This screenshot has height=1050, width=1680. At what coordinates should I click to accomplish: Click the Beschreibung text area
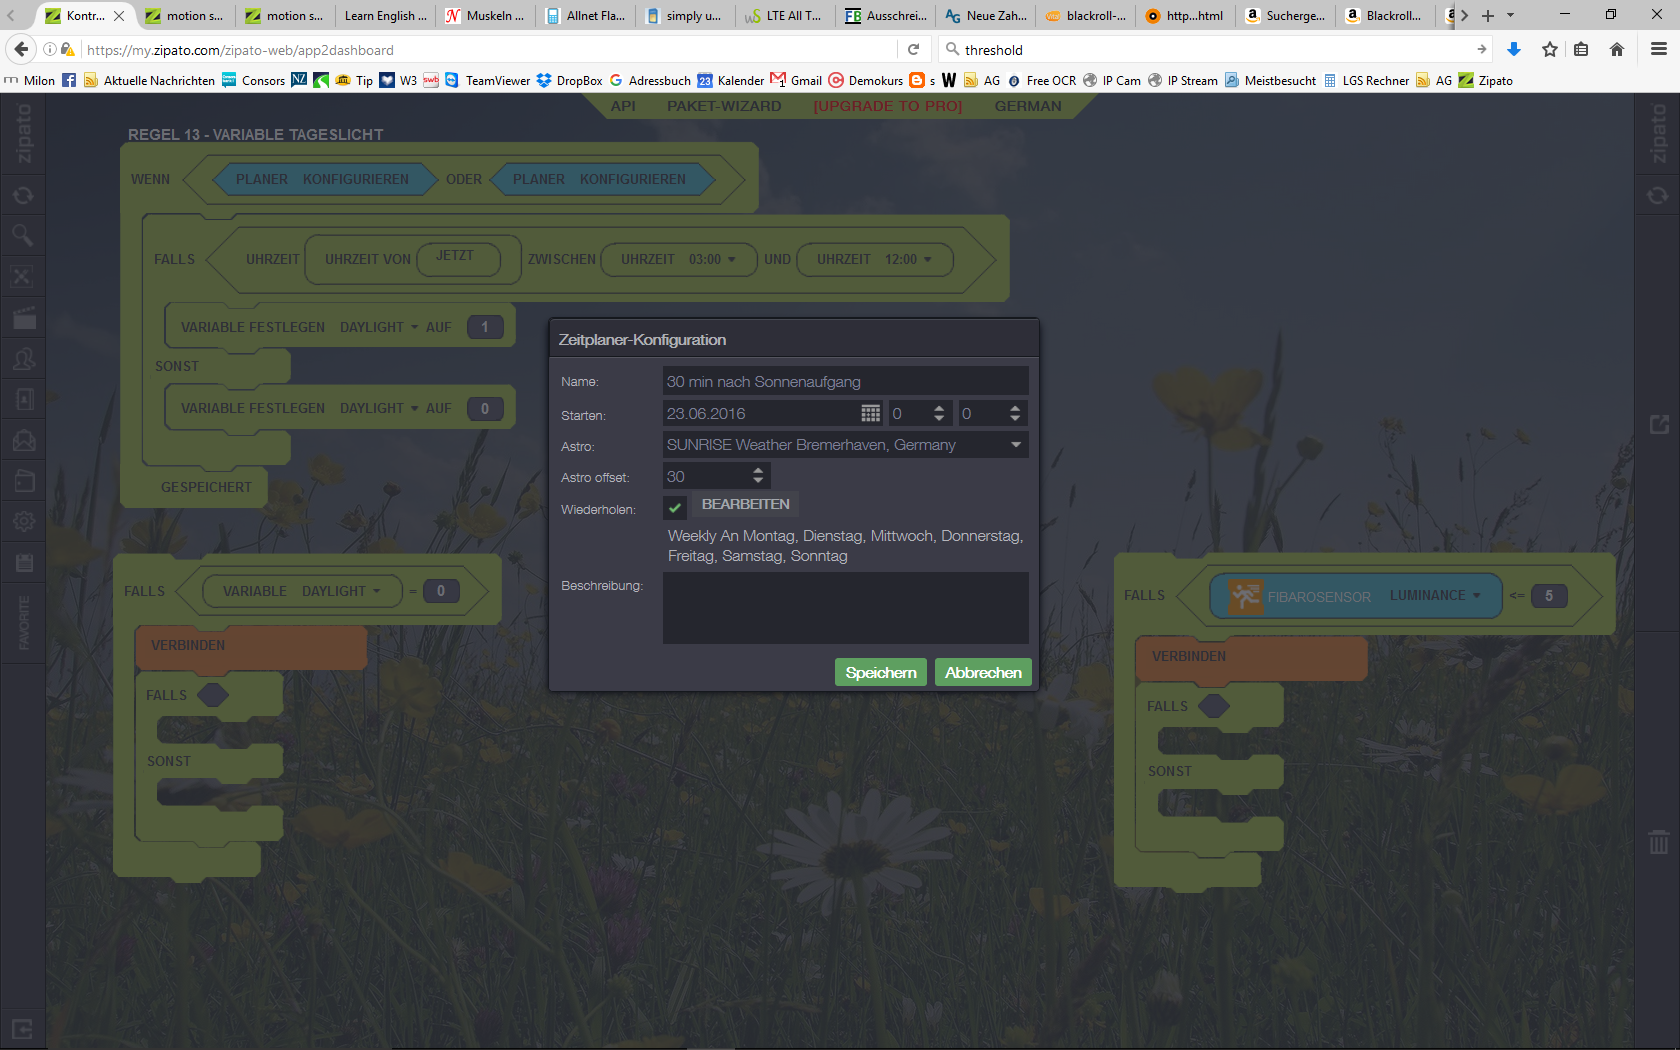point(845,608)
